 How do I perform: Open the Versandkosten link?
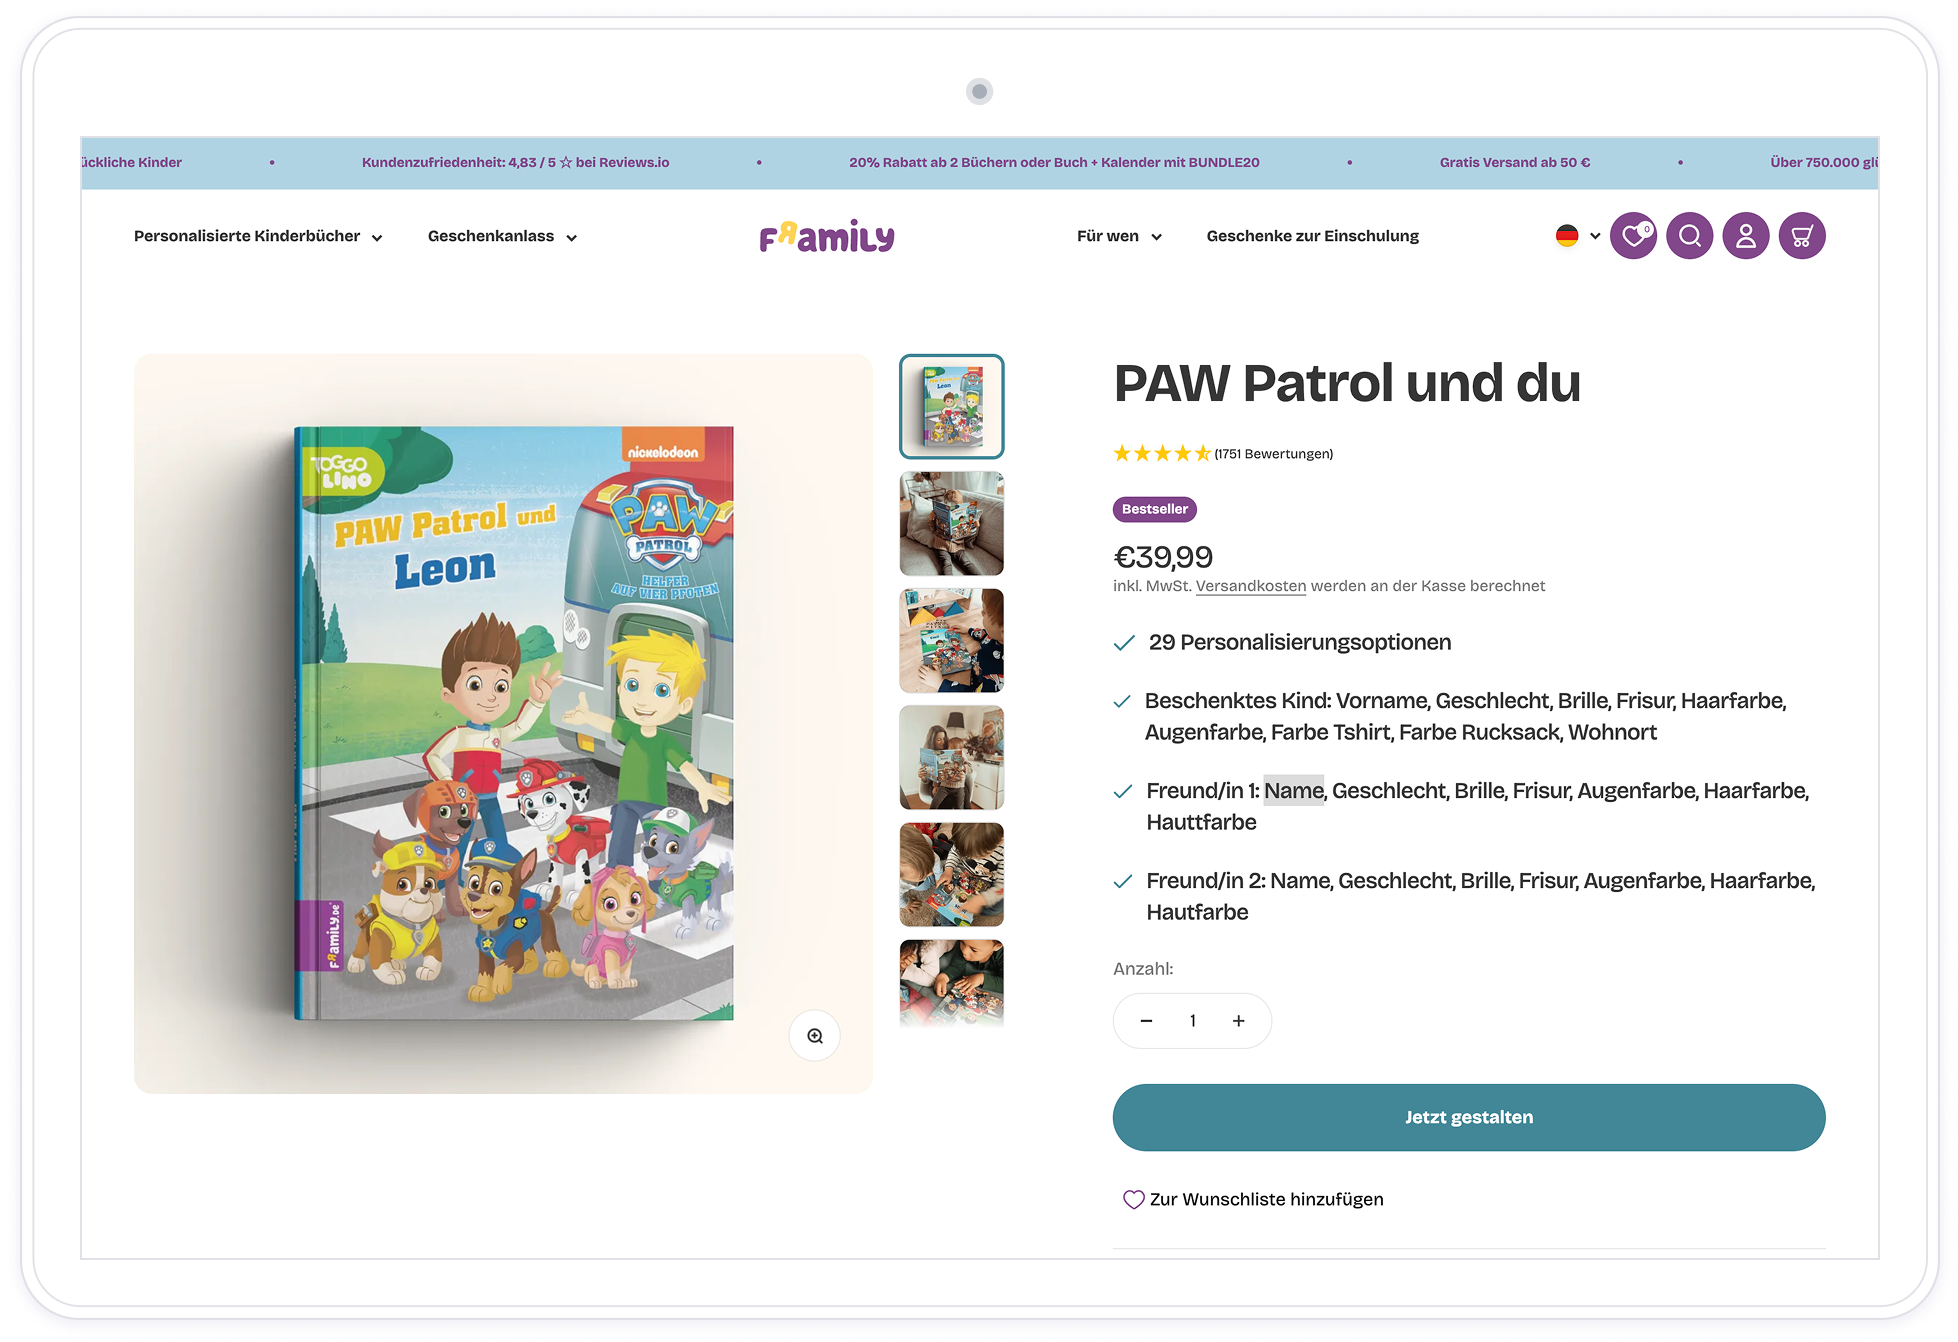(x=1251, y=586)
